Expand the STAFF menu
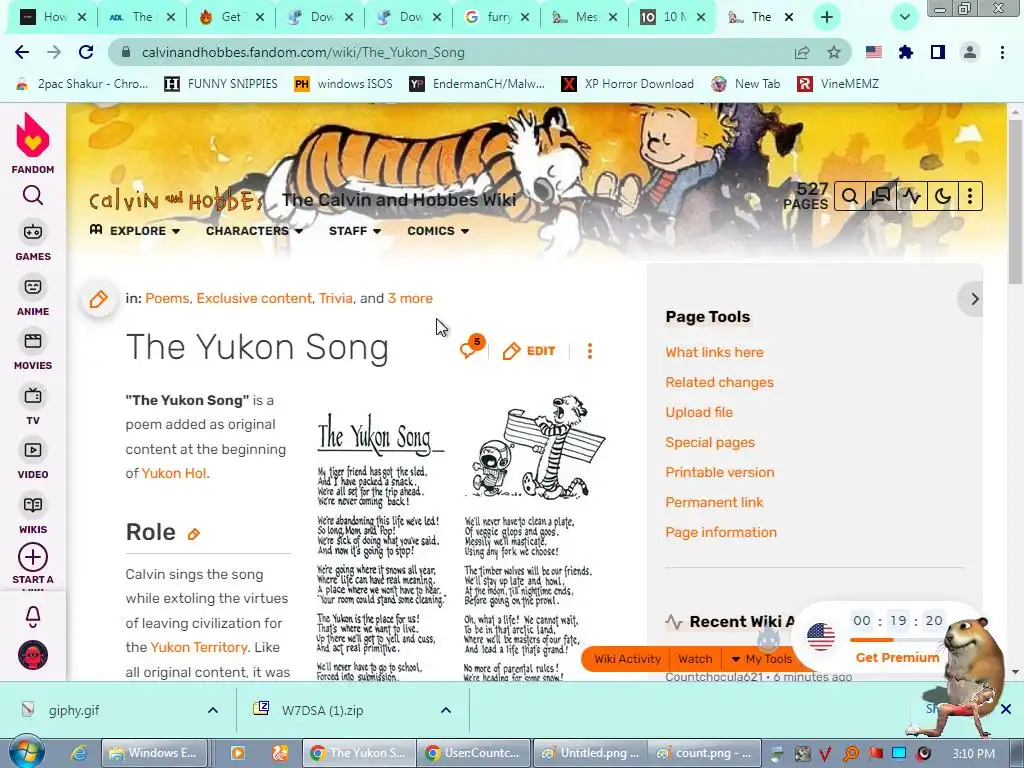Image resolution: width=1024 pixels, height=768 pixels. 355,231
